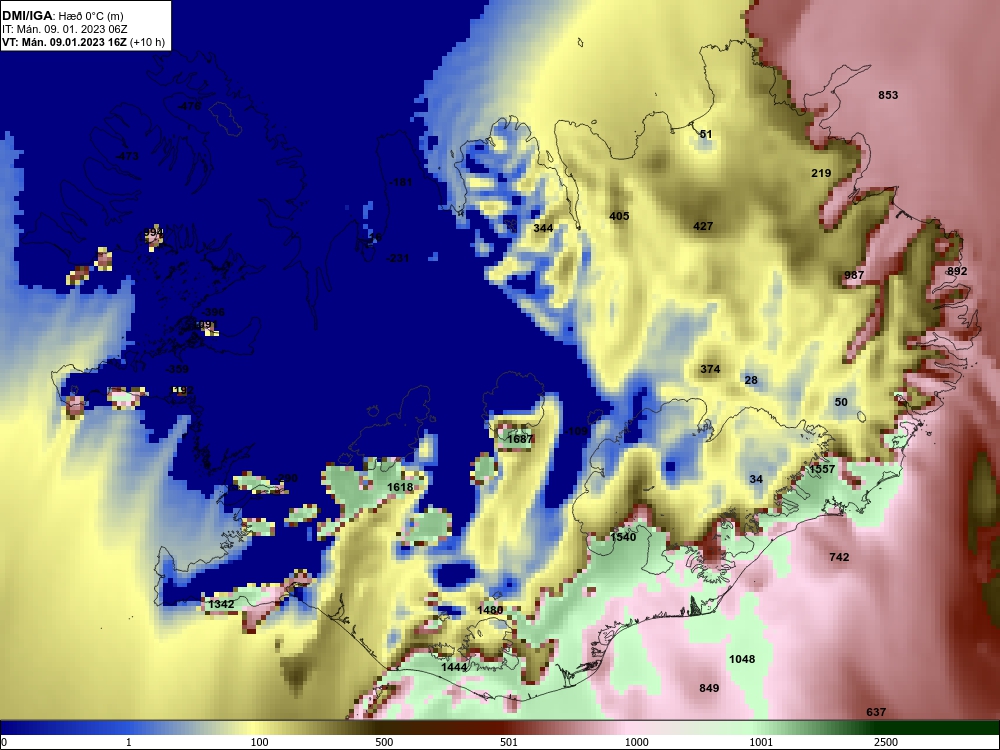The width and height of the screenshot is (1000, 750).
Task: Click the 427 value on the map
Action: tap(703, 226)
